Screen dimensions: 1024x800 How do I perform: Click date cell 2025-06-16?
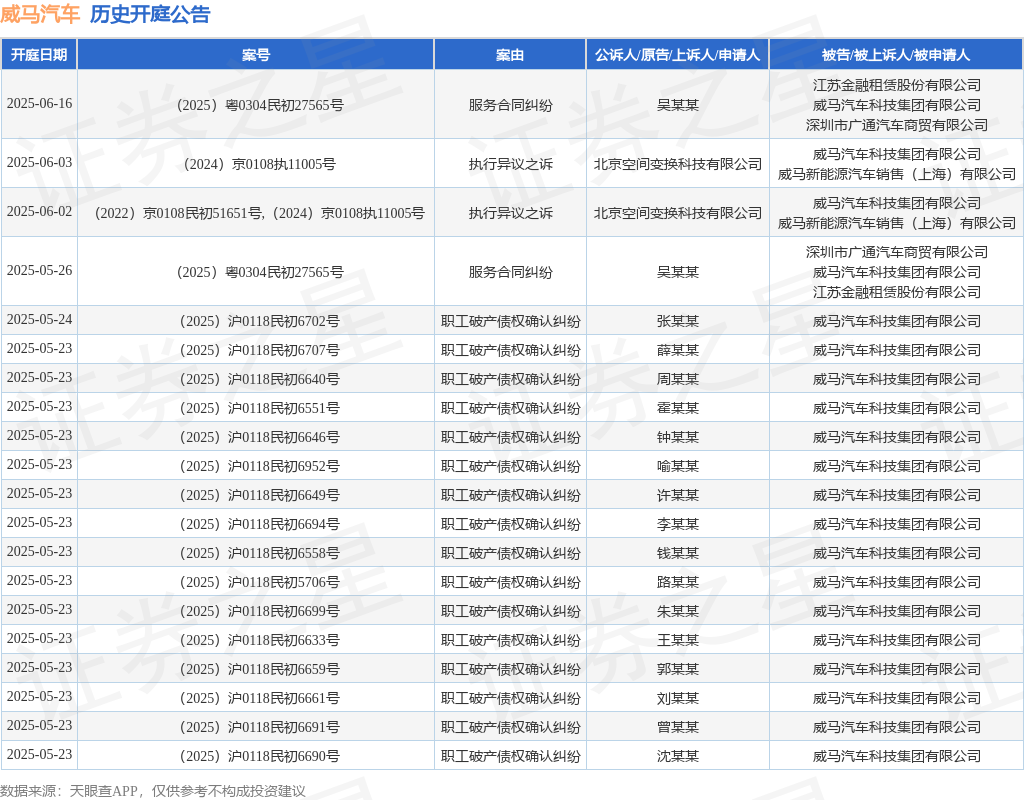39,104
